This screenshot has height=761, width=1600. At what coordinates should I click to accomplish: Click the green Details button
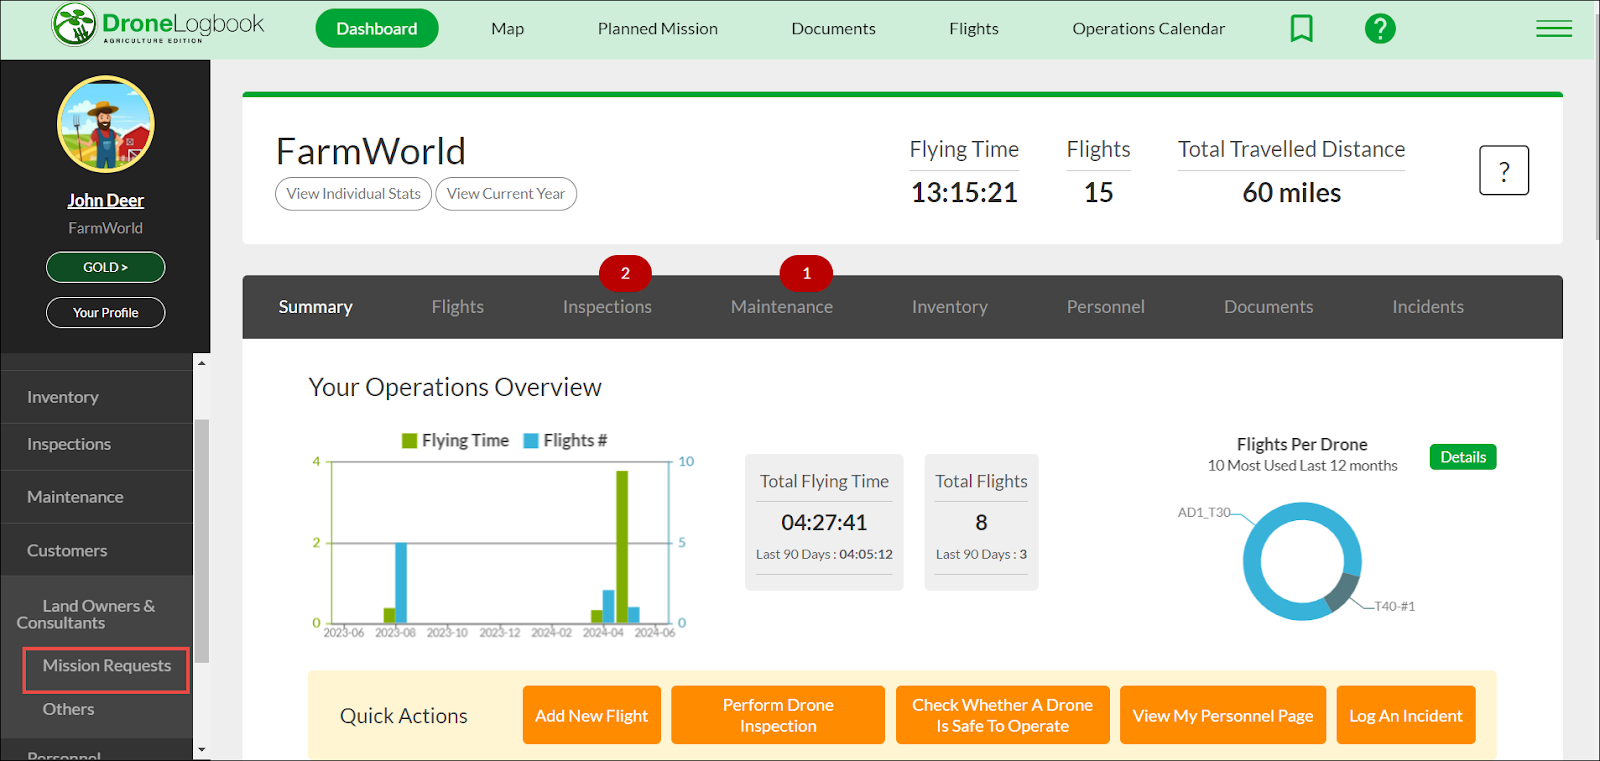[x=1463, y=457]
